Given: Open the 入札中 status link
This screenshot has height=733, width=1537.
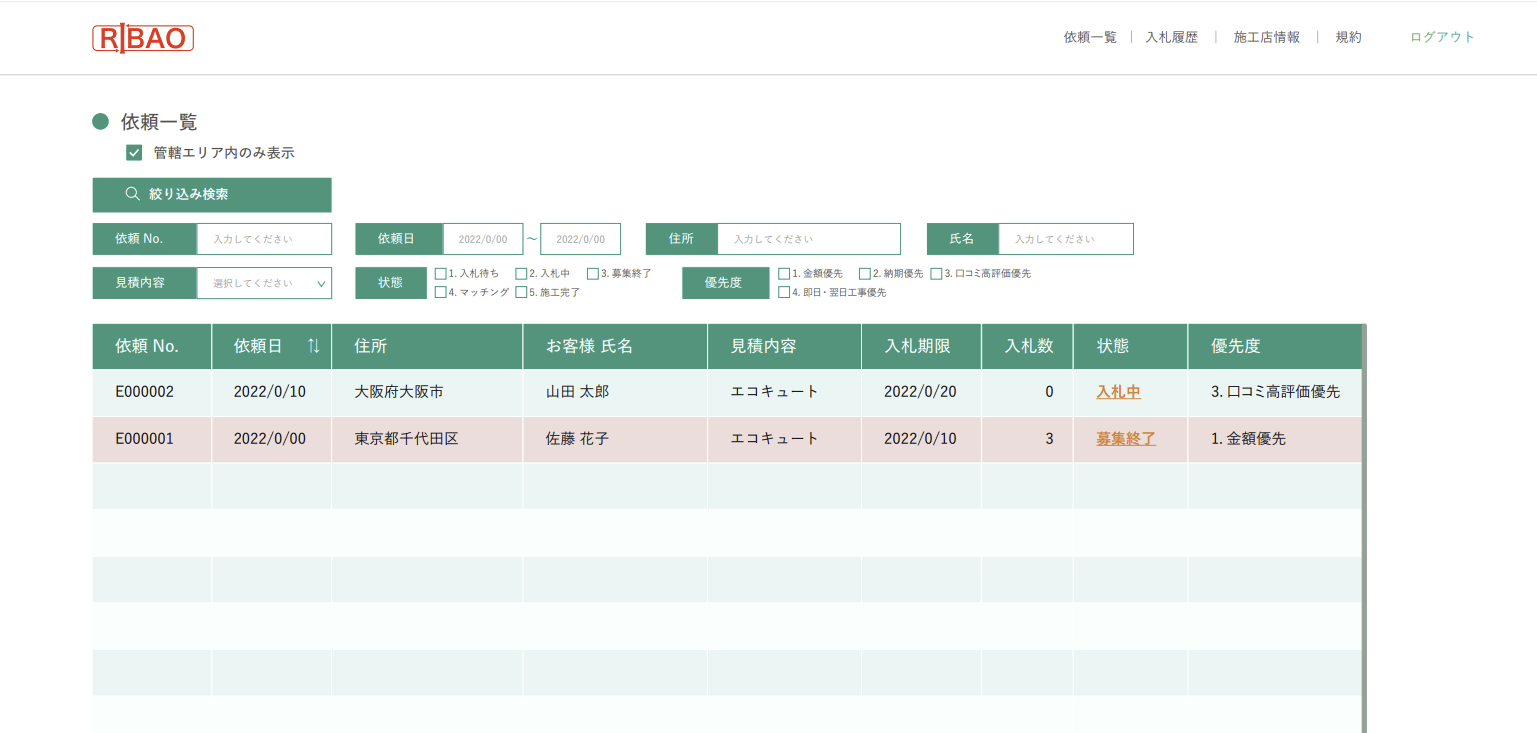Looking at the screenshot, I should tap(1118, 392).
